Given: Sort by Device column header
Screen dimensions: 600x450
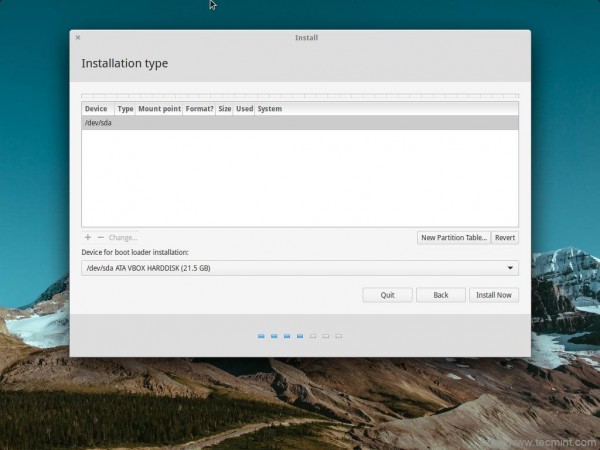Looking at the screenshot, I should click(98, 109).
